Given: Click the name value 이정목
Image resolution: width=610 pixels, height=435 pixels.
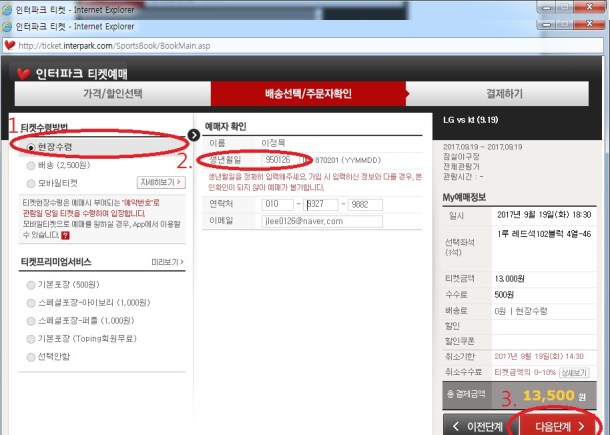Looking at the screenshot, I should [x=273, y=143].
